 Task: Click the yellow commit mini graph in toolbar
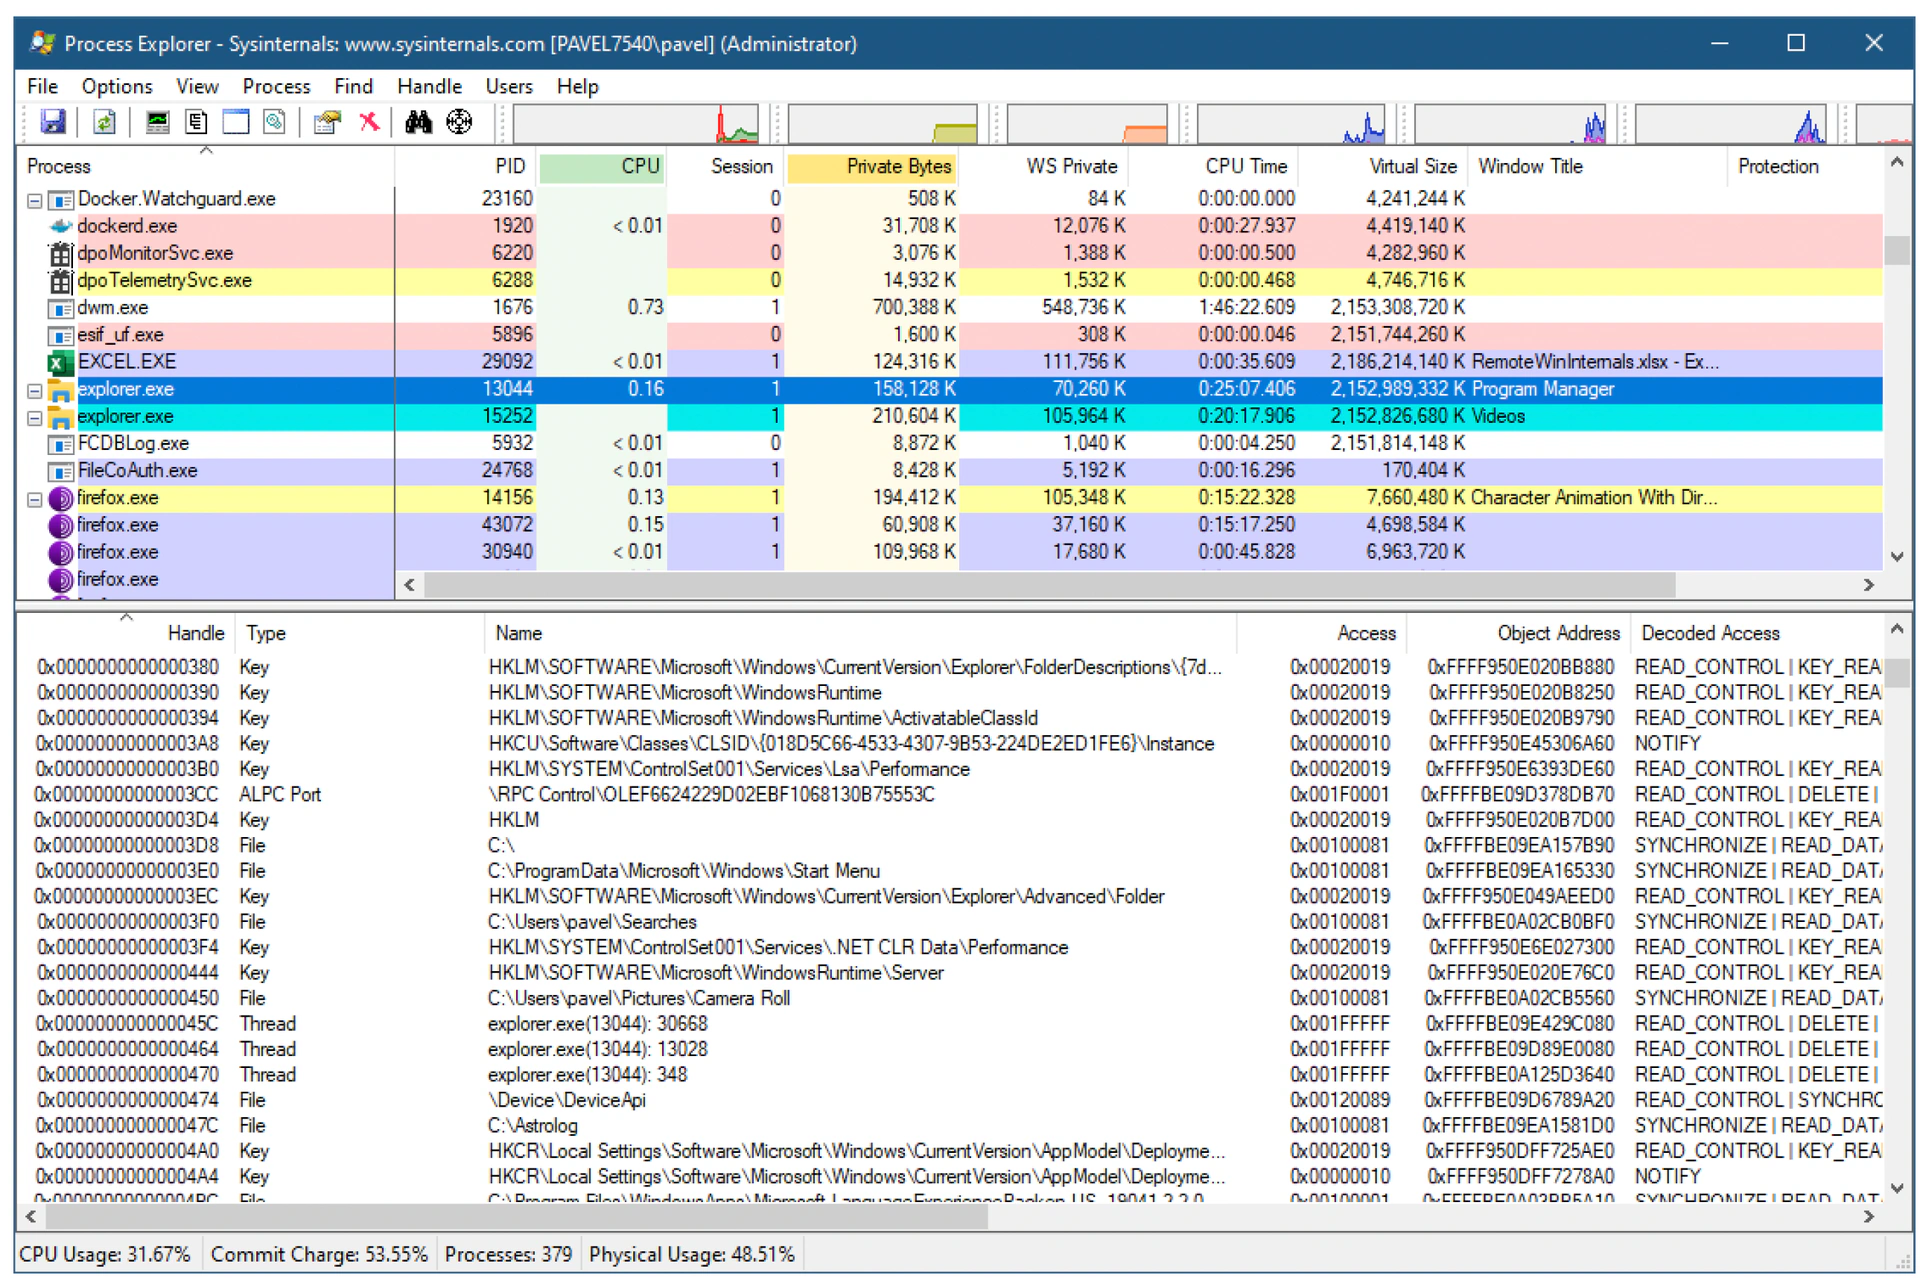(x=882, y=124)
